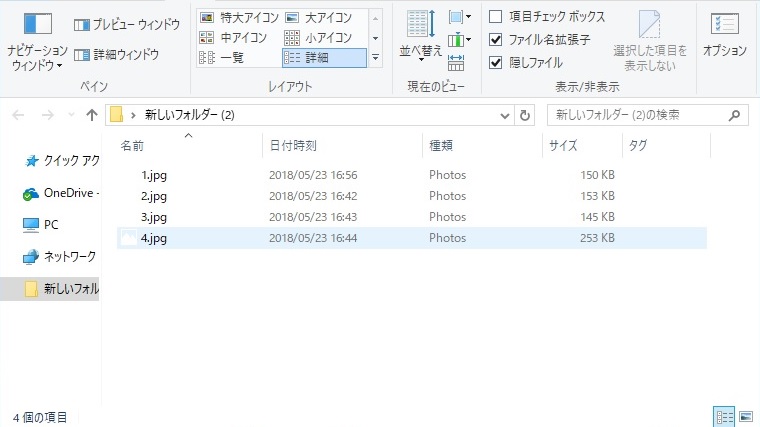Go up one folder level
The height and width of the screenshot is (427, 760).
[x=92, y=115]
